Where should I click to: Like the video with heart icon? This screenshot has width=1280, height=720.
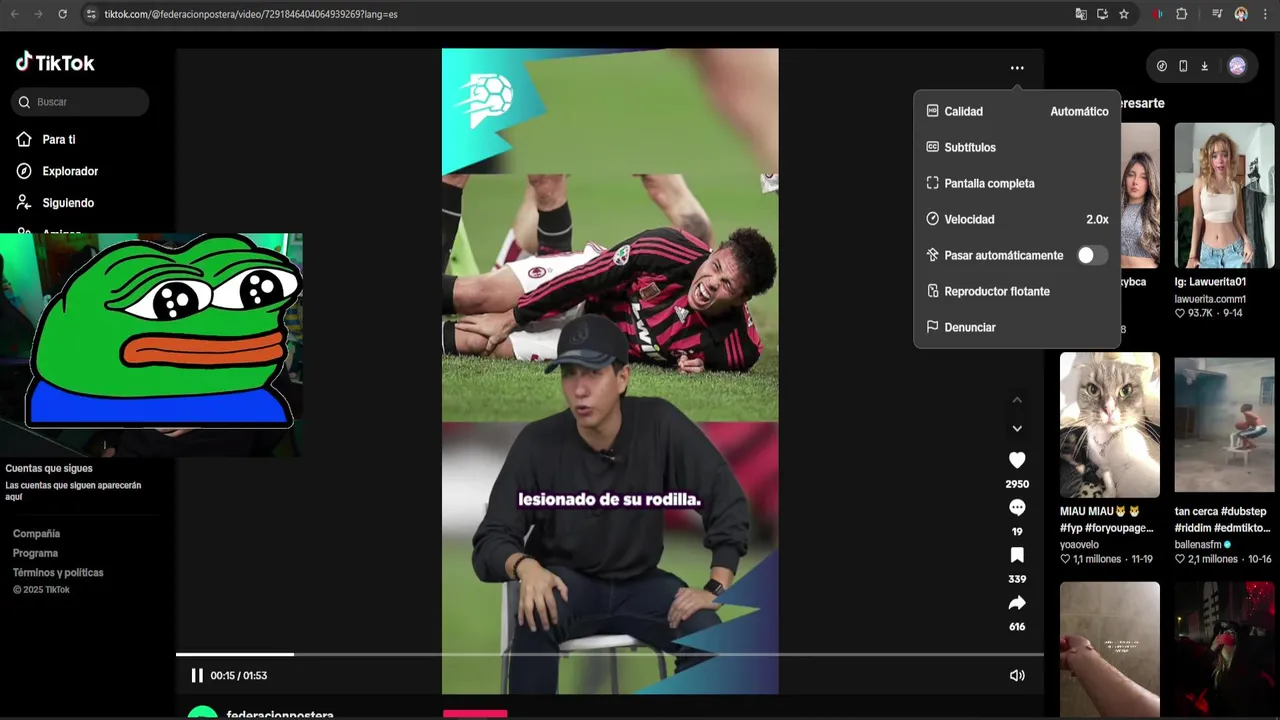pyautogui.click(x=1017, y=460)
